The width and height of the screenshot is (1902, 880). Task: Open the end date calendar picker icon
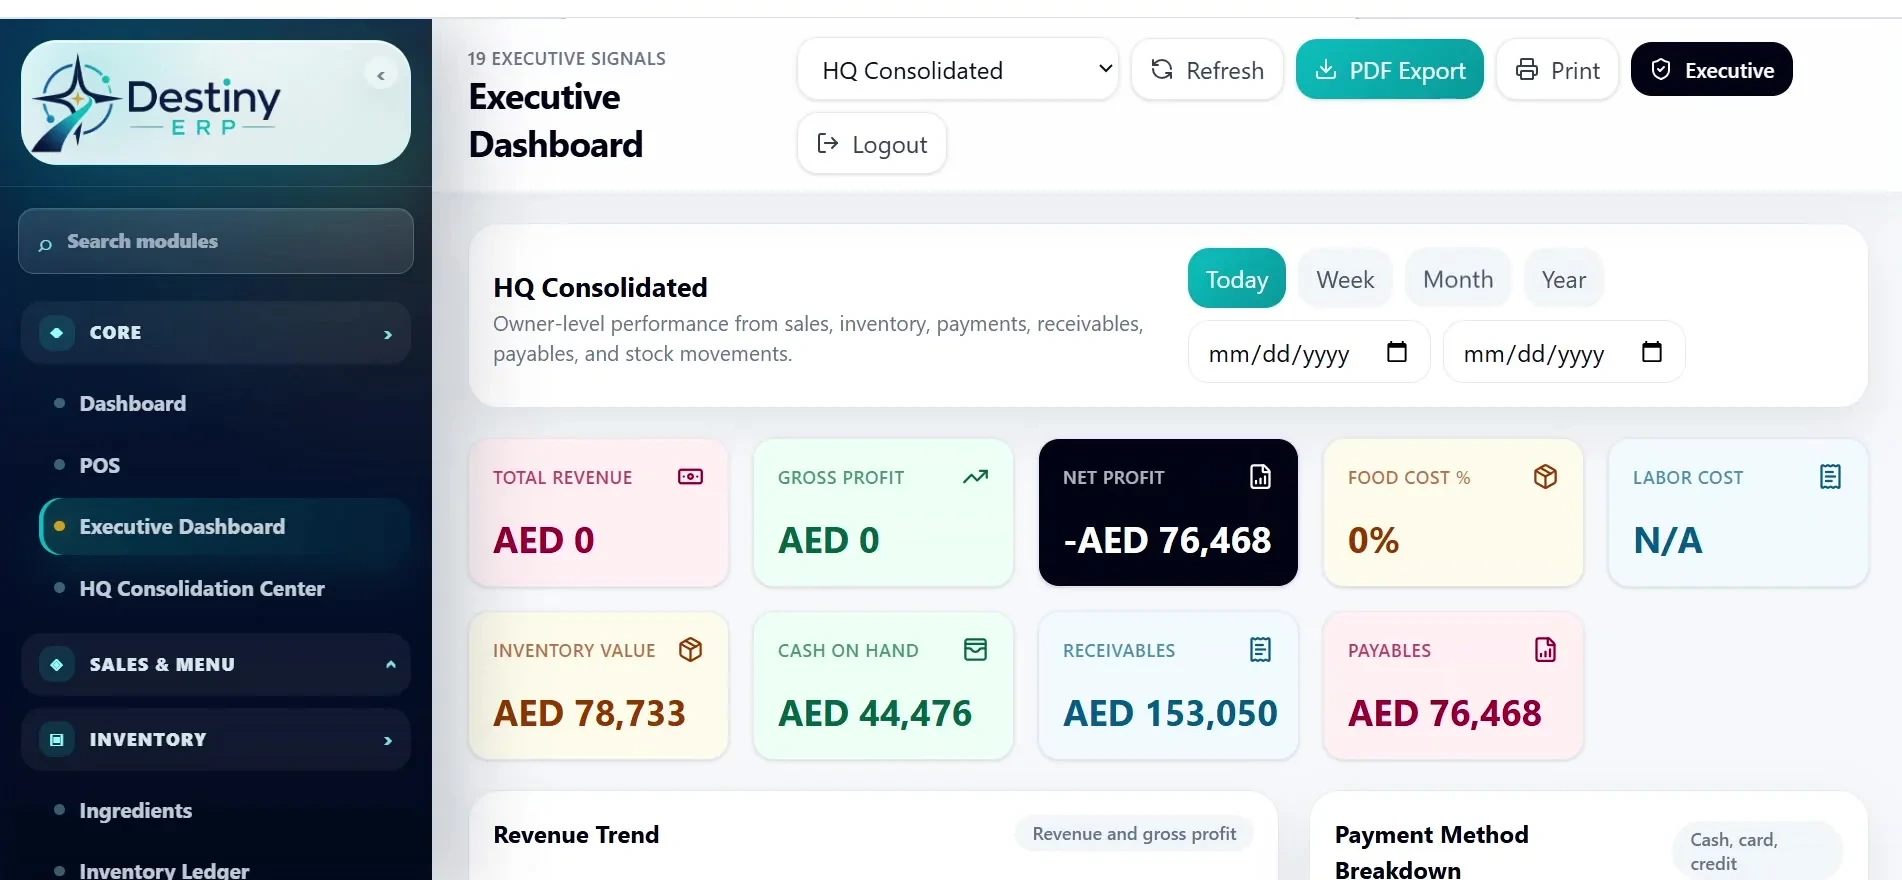pyautogui.click(x=1652, y=352)
